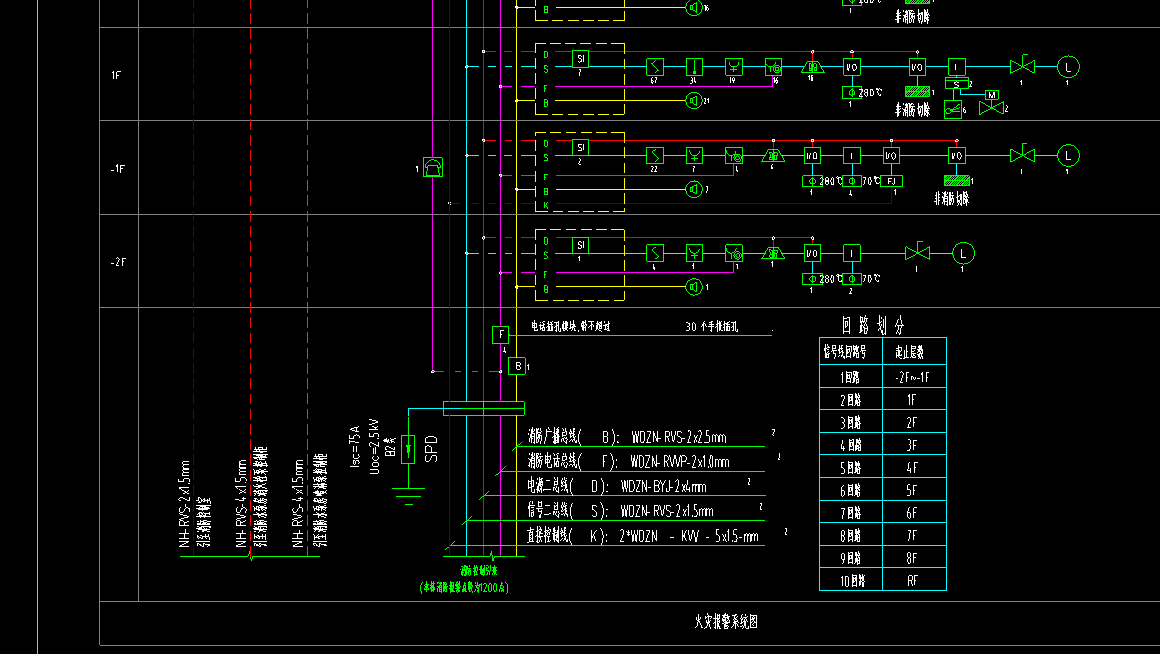Select the '2*WDZN-KVV-5x1.5-mm' control line text
Screen dimensions: 1160x654
(x=688, y=536)
